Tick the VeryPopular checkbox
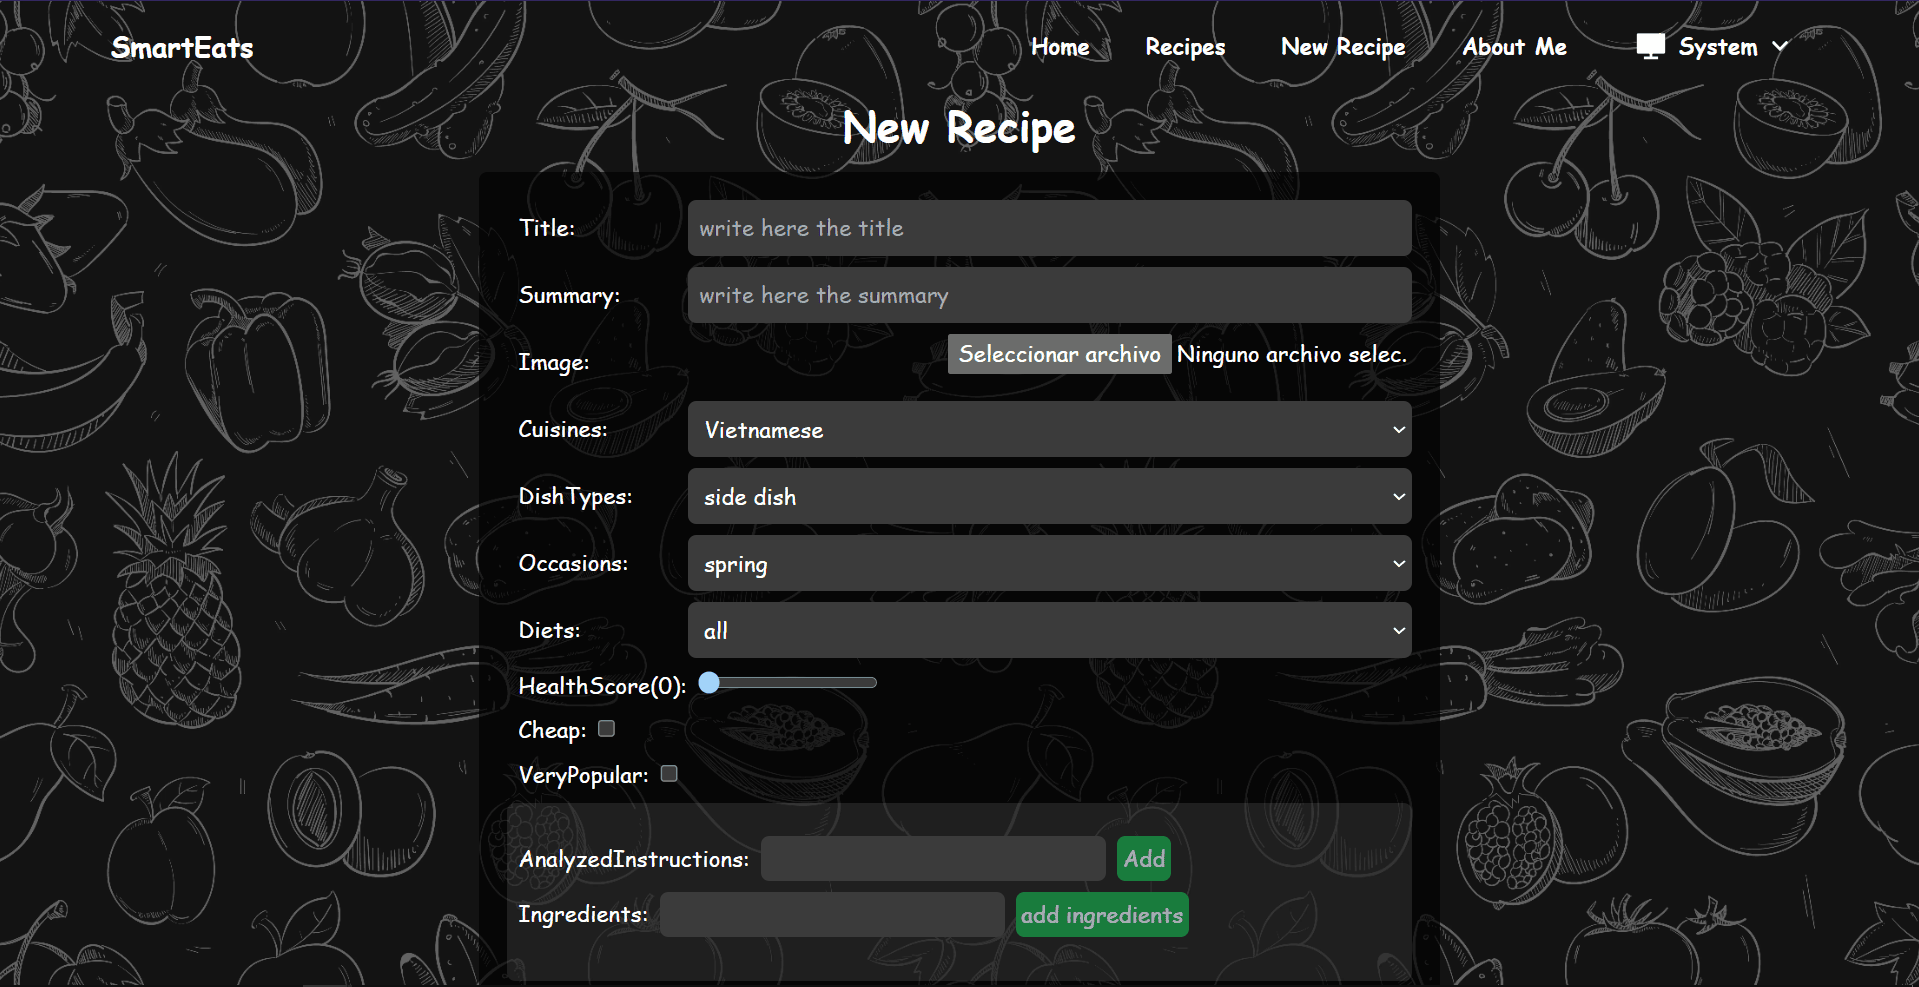Screen dimensions: 1919x987 coord(669,774)
